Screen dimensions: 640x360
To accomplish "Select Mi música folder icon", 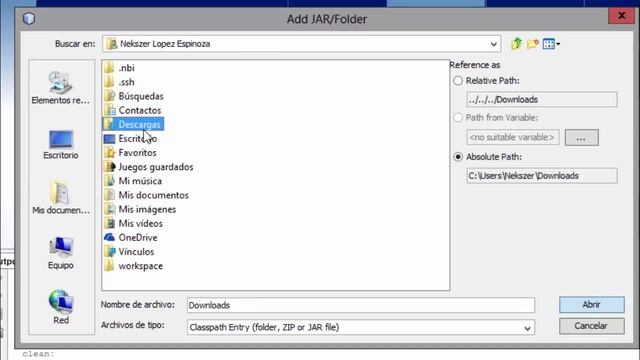I will click(x=109, y=181).
